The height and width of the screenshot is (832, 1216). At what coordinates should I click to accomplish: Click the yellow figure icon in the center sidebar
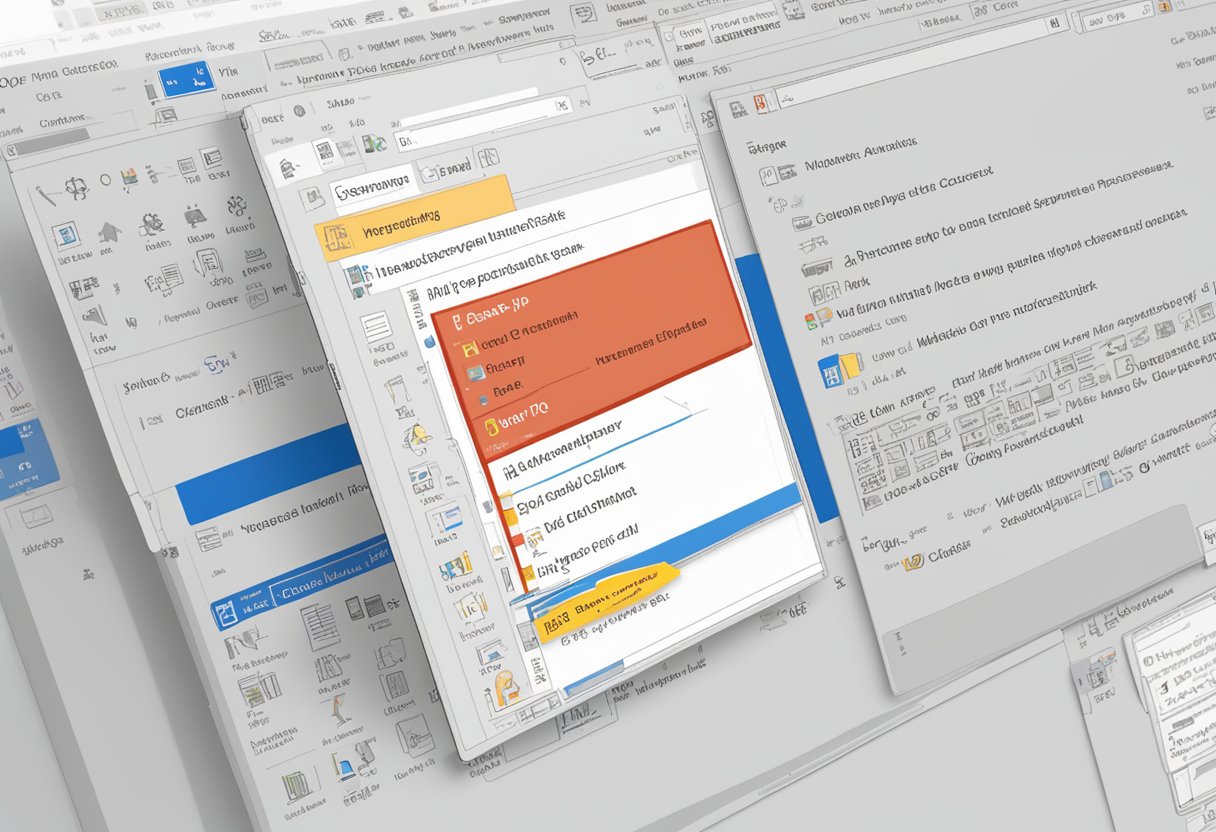point(417,437)
